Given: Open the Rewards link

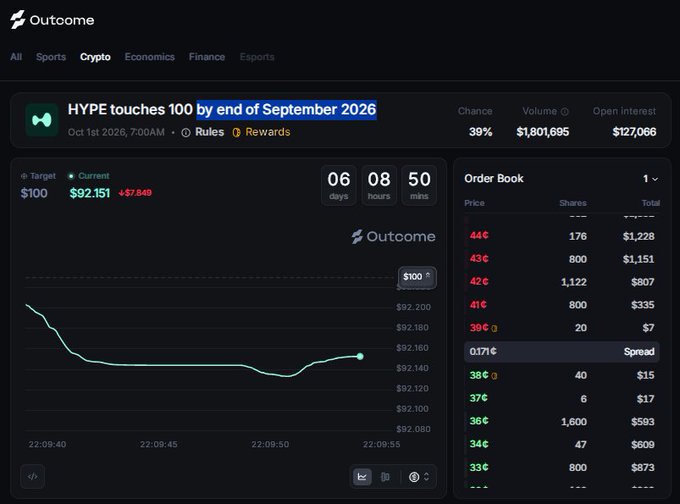Looking at the screenshot, I should [268, 132].
